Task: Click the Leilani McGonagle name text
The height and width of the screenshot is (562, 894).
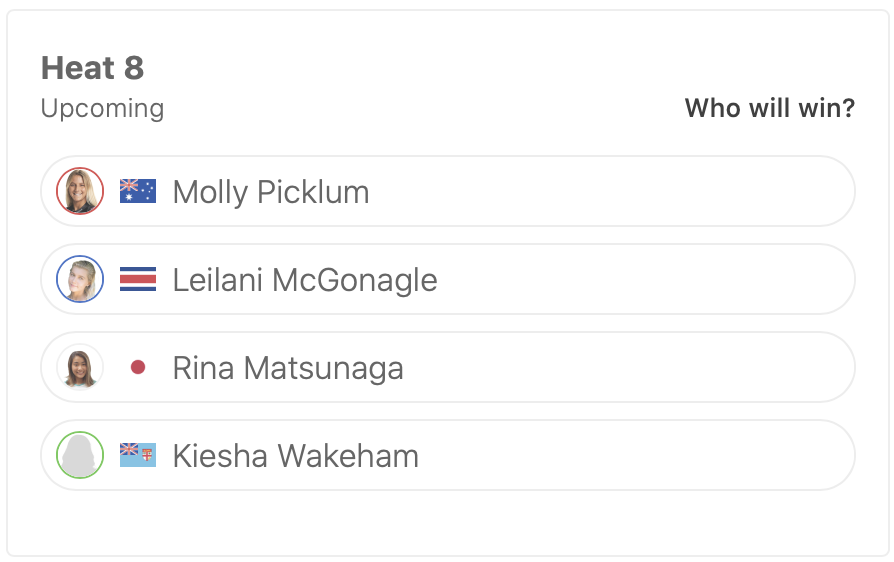Action: coord(305,280)
